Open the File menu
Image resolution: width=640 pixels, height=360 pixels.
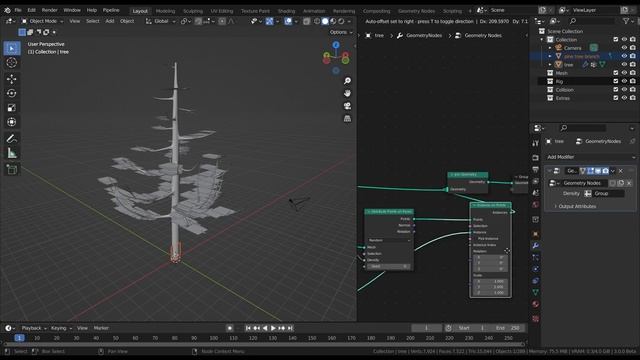pos(18,10)
